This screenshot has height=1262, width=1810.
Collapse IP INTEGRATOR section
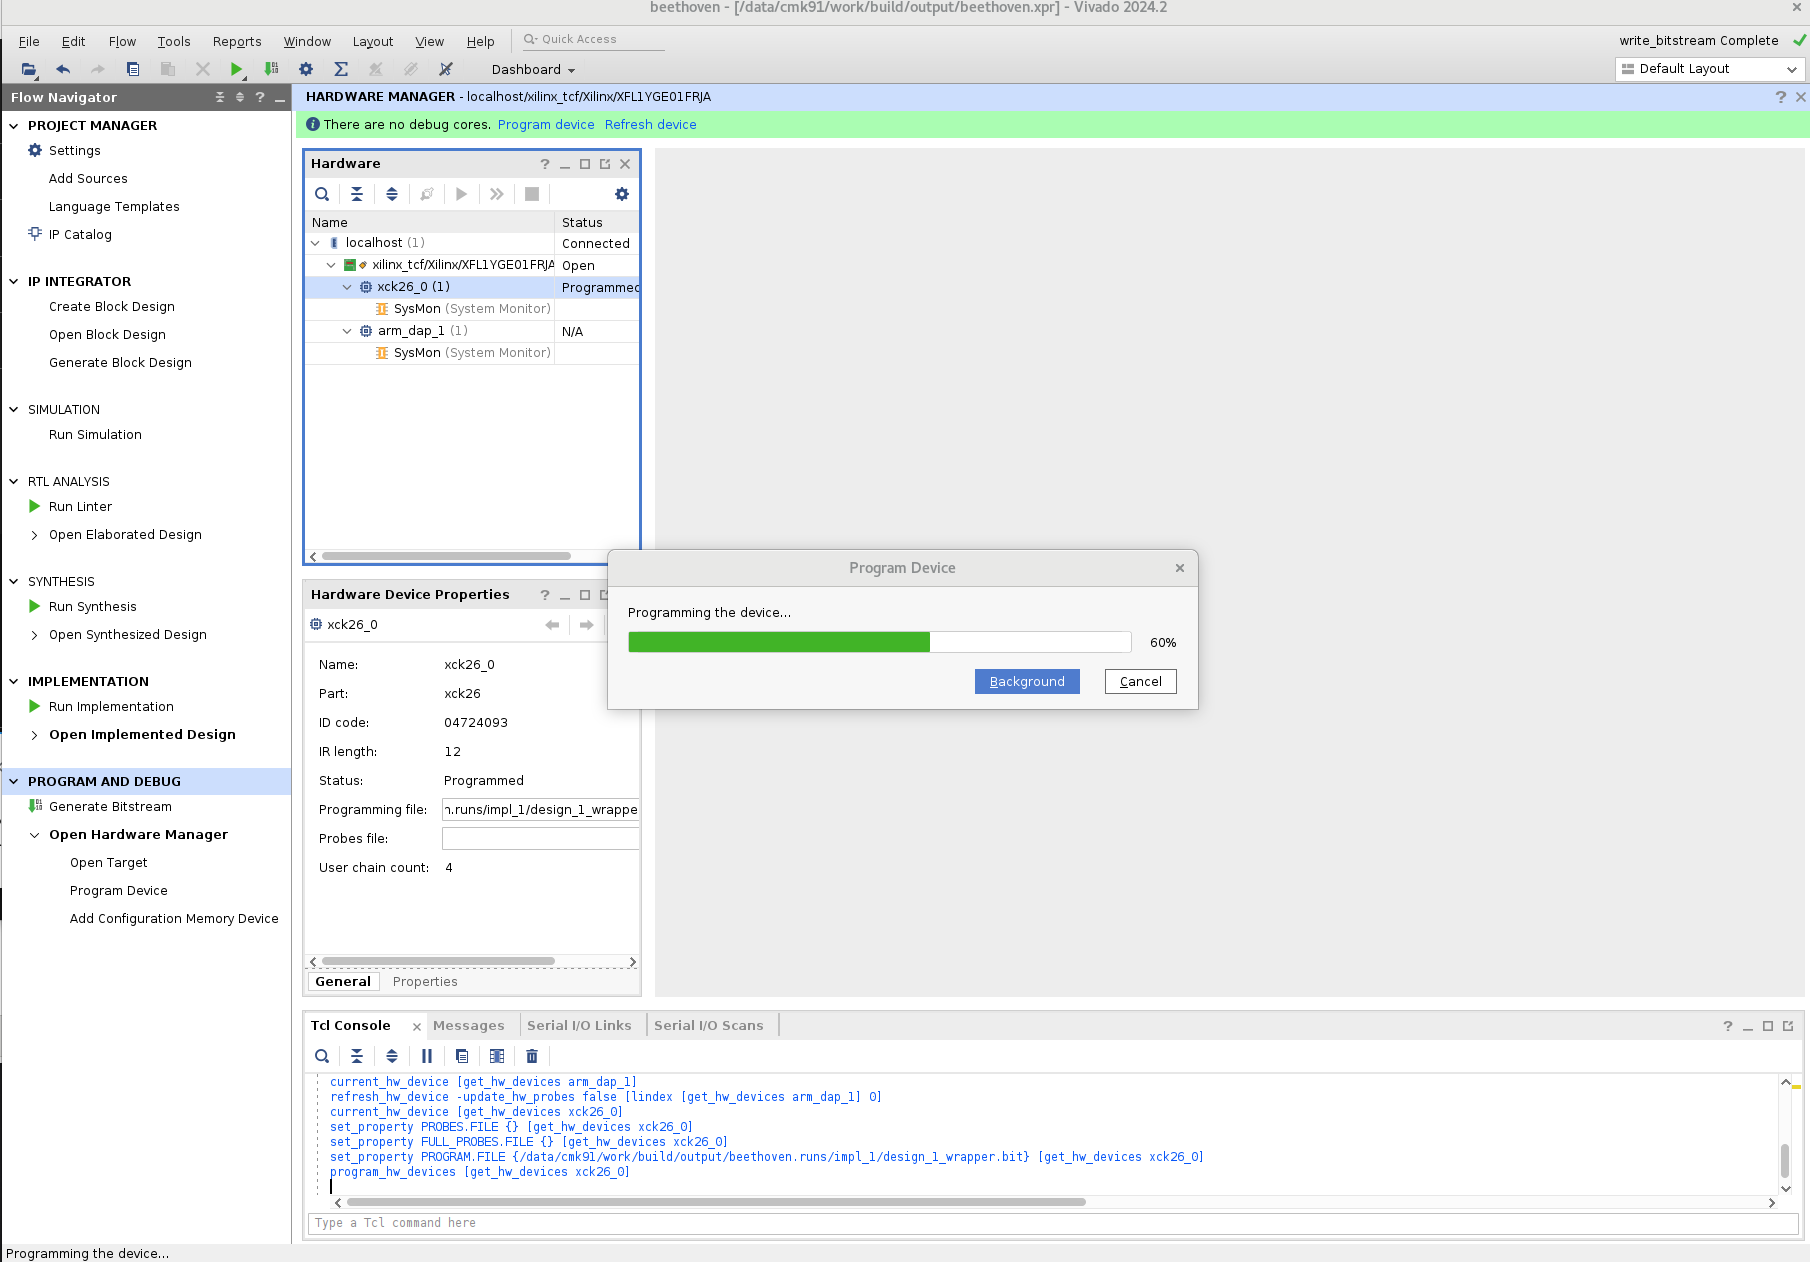tap(14, 282)
